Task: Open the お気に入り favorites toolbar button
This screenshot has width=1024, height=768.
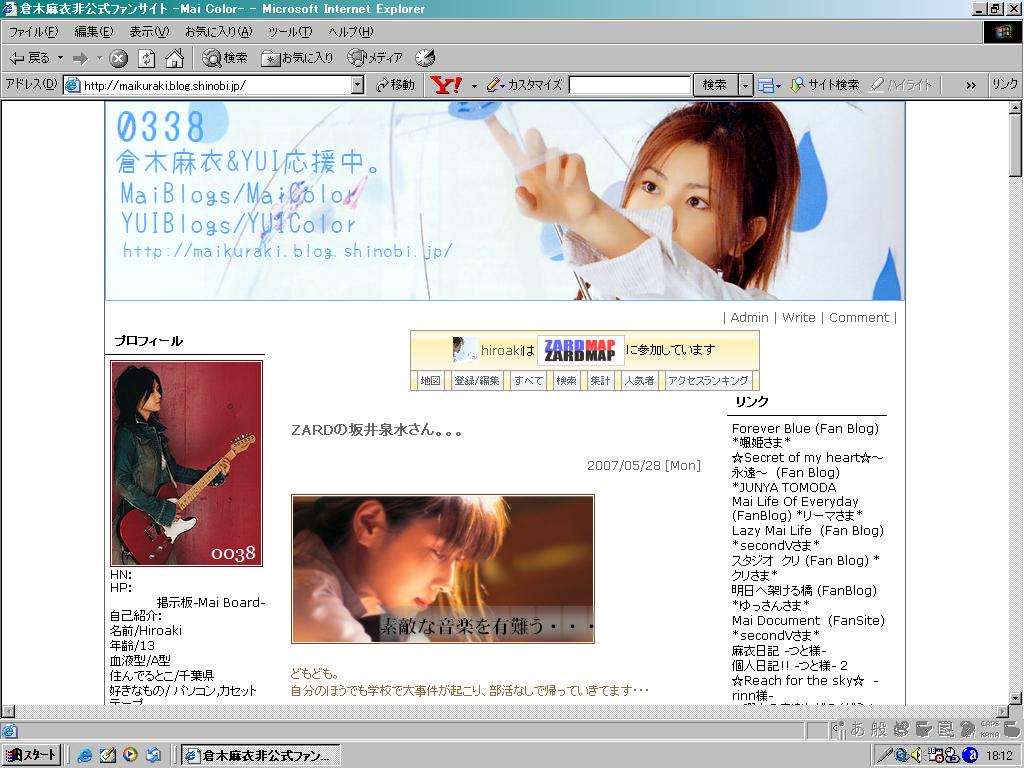Action: pos(297,58)
